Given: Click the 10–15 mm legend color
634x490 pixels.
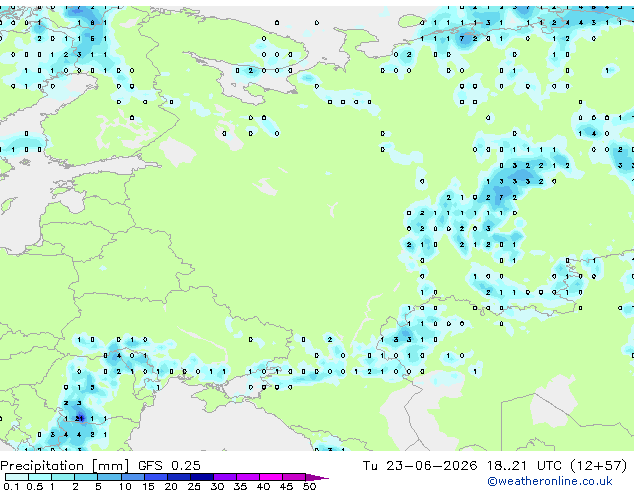Looking at the screenshot, I should (133, 477).
